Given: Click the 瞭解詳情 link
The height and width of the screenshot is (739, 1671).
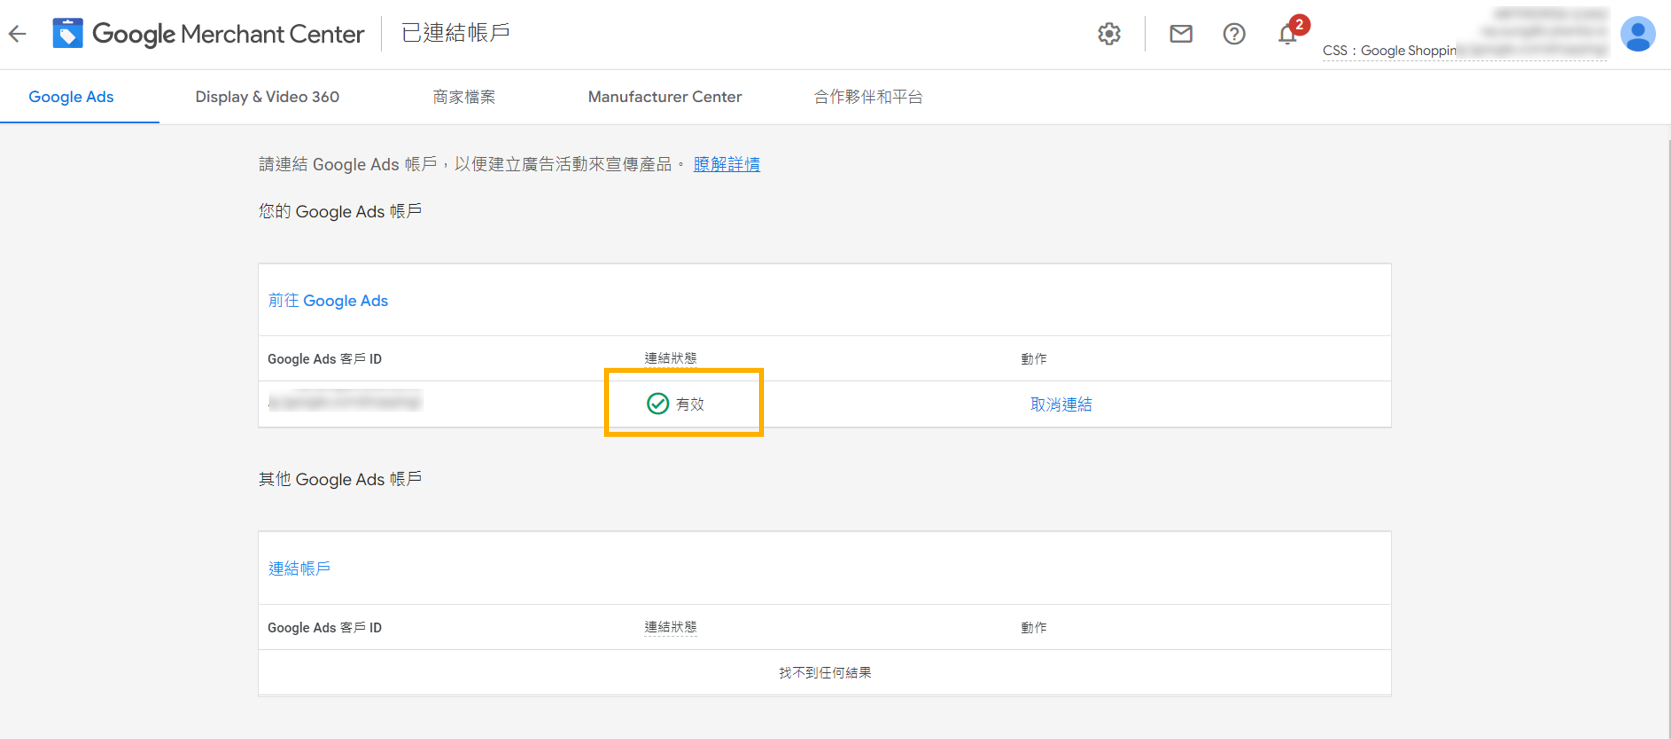Looking at the screenshot, I should pos(727,164).
